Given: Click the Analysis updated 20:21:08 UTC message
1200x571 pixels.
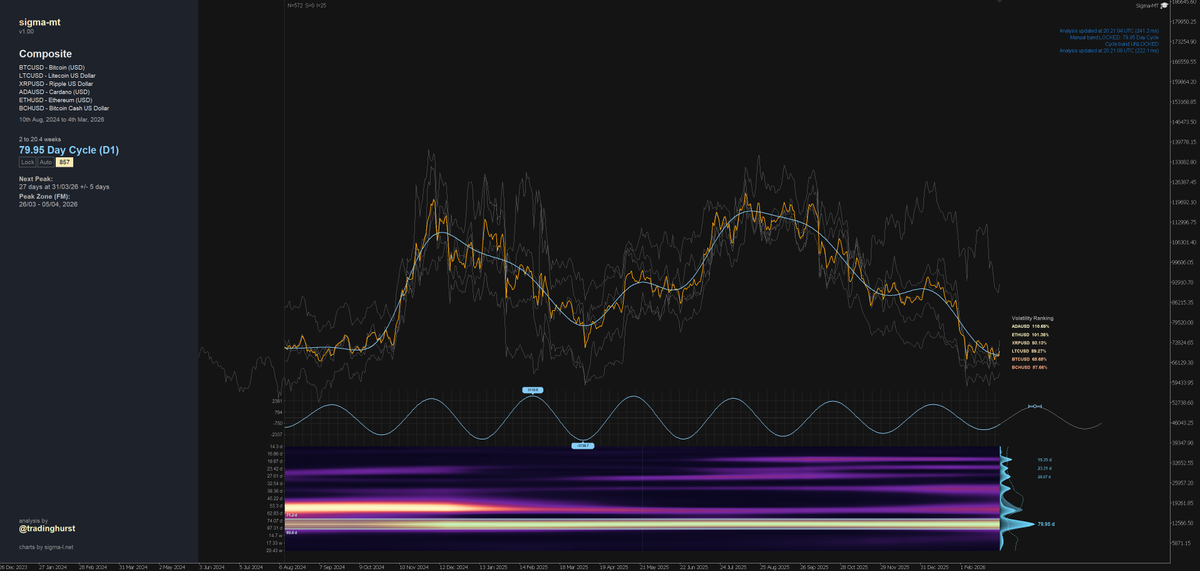Looking at the screenshot, I should pyautogui.click(x=1109, y=49).
